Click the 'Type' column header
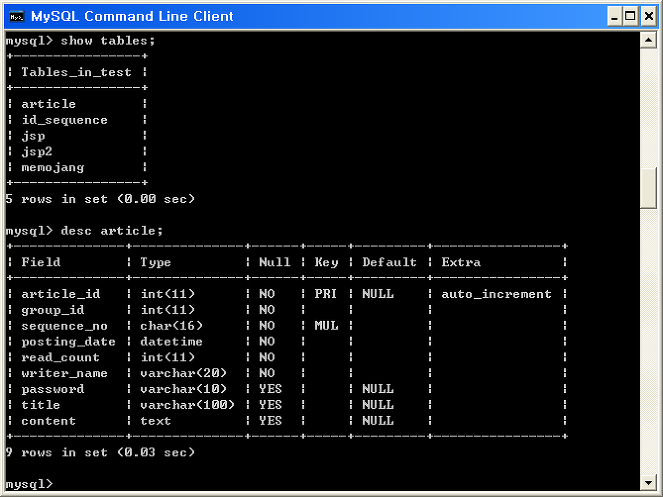 pos(156,262)
